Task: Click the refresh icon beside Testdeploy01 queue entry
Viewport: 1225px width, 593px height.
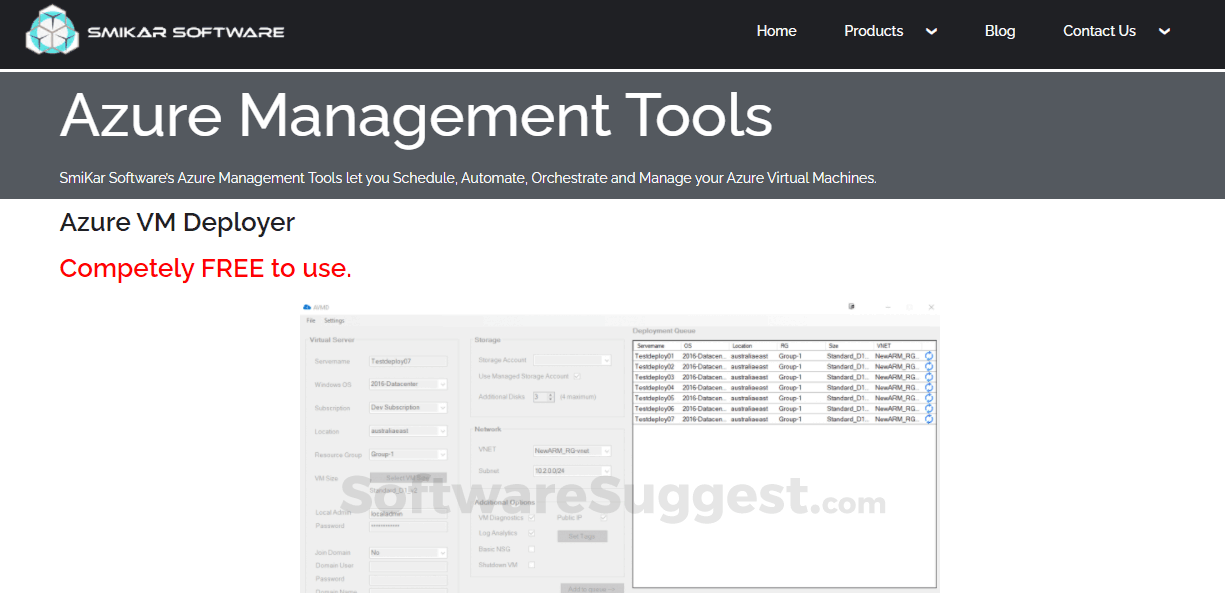Action: pos(928,356)
